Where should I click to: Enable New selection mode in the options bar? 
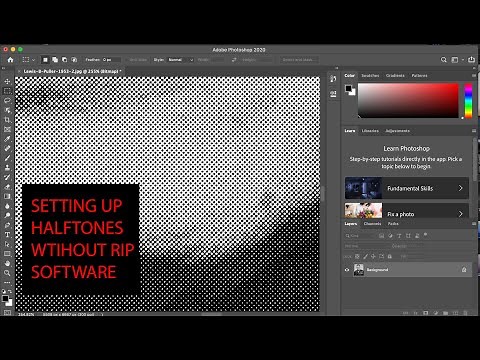click(x=45, y=60)
